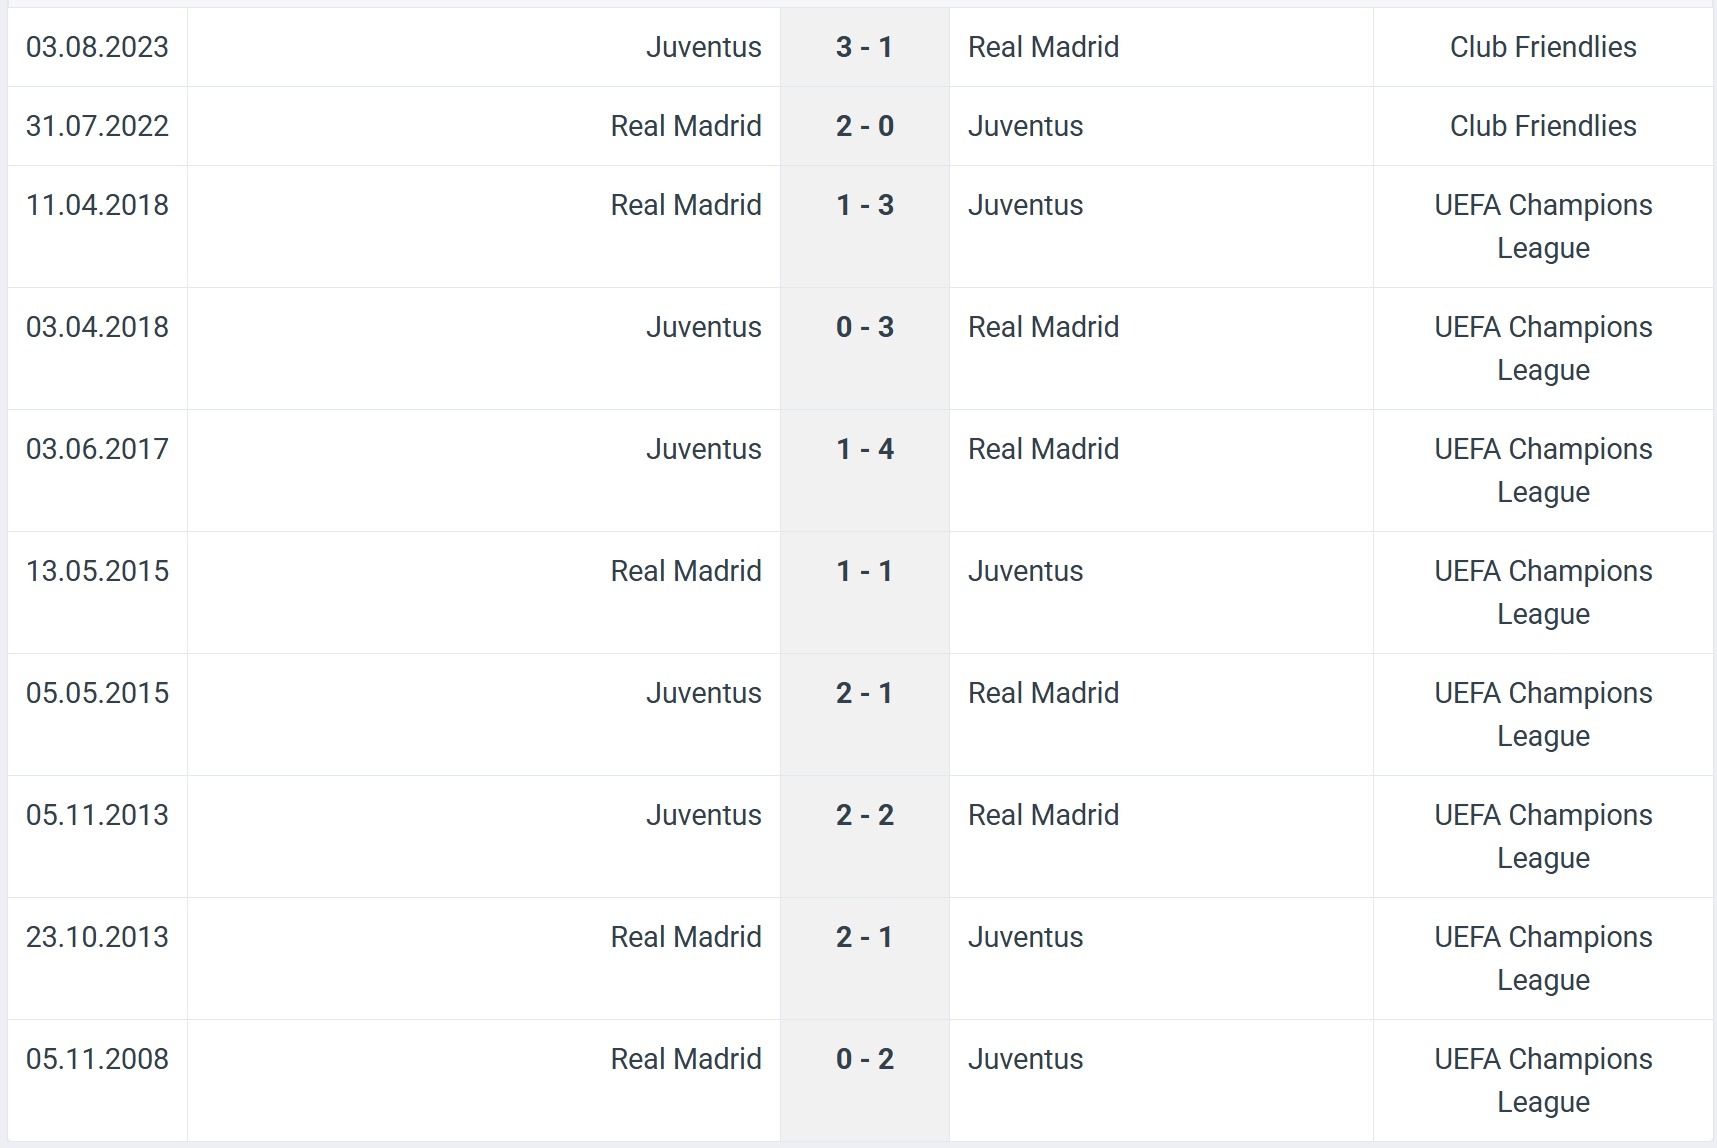The height and width of the screenshot is (1148, 1717).
Task: Click the 1 - 4 score from 03.06.2017
Action: point(864,449)
